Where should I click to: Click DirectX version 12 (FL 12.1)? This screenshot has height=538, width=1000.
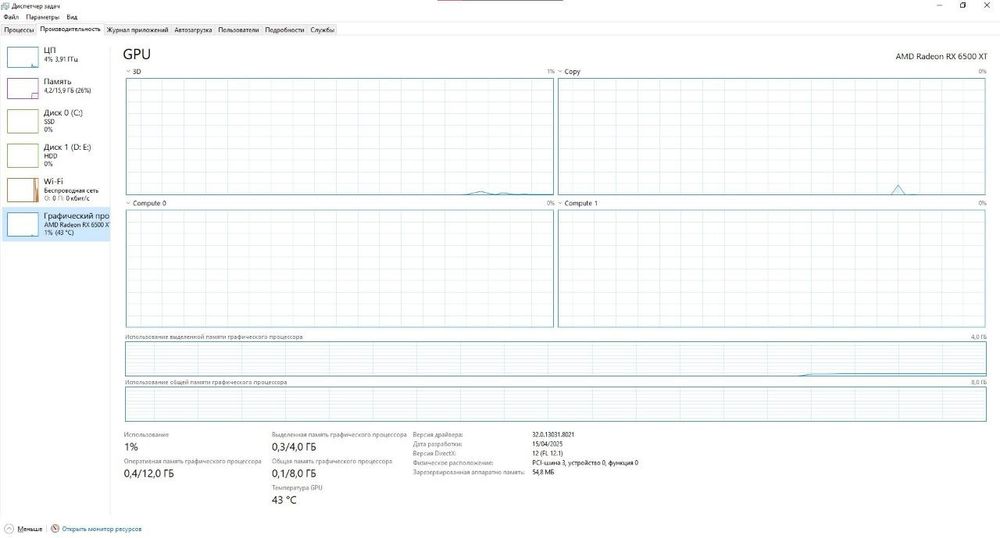click(x=547, y=454)
